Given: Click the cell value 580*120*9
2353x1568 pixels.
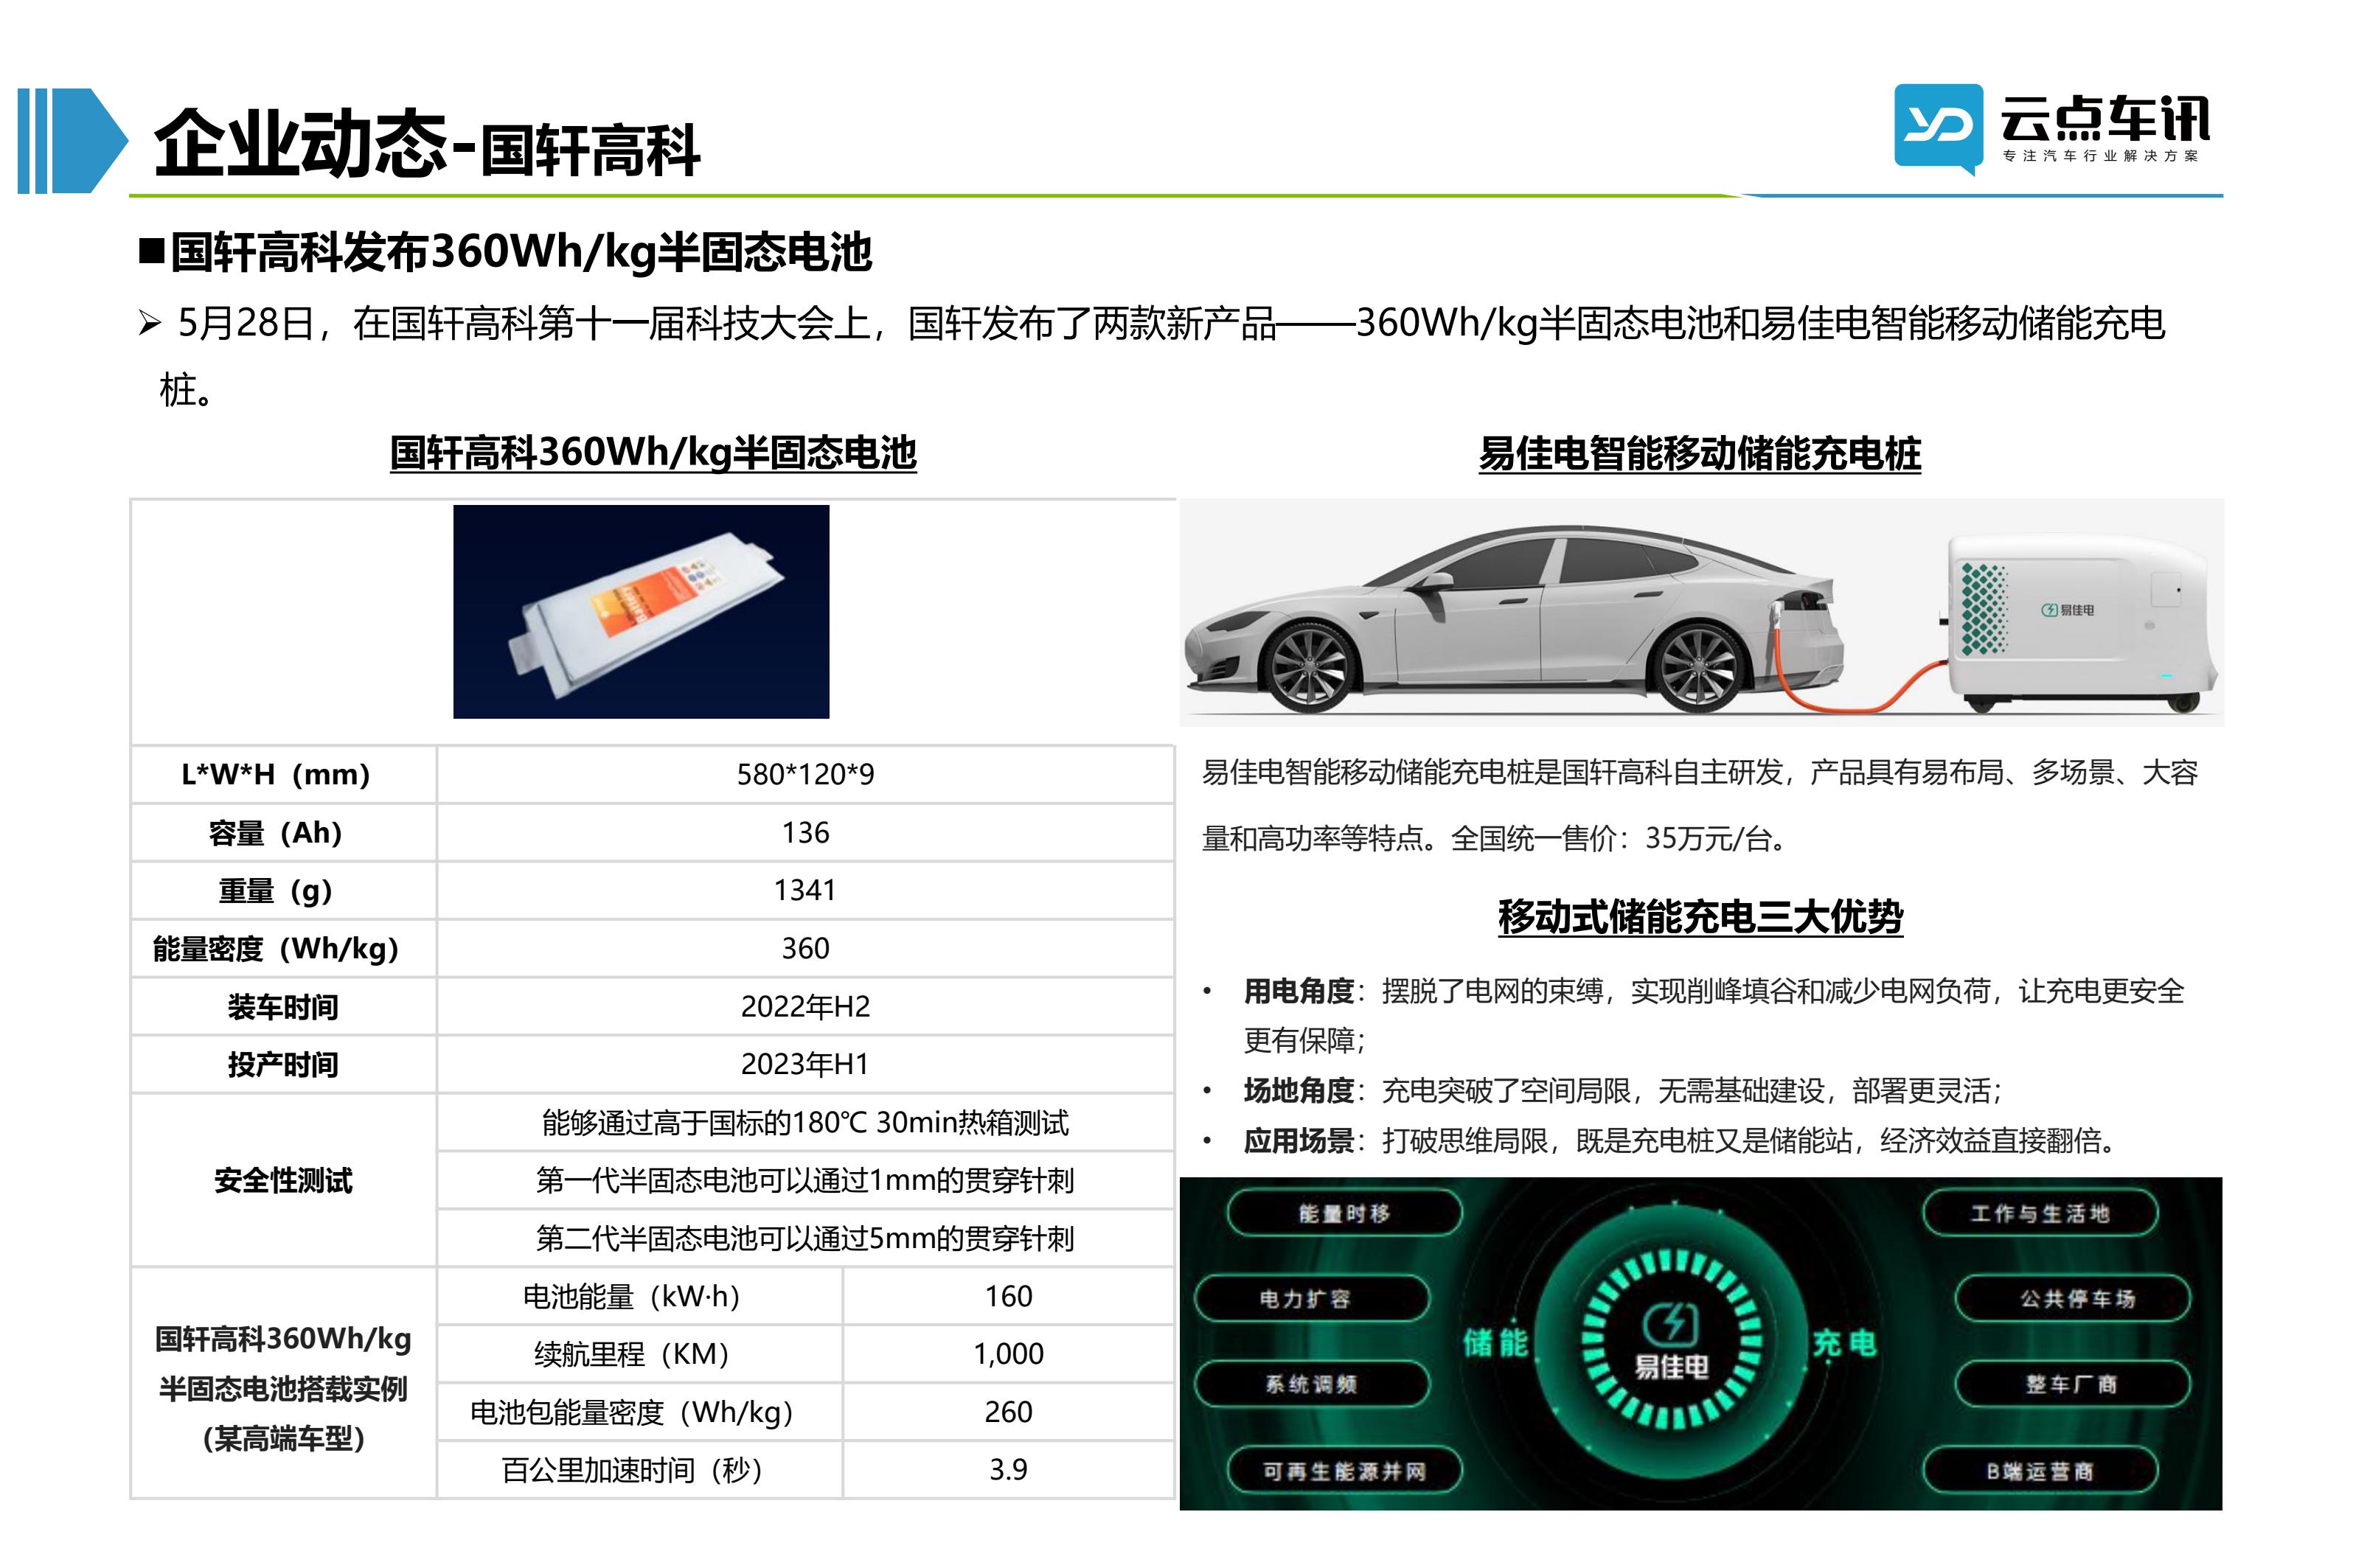Looking at the screenshot, I should [805, 774].
